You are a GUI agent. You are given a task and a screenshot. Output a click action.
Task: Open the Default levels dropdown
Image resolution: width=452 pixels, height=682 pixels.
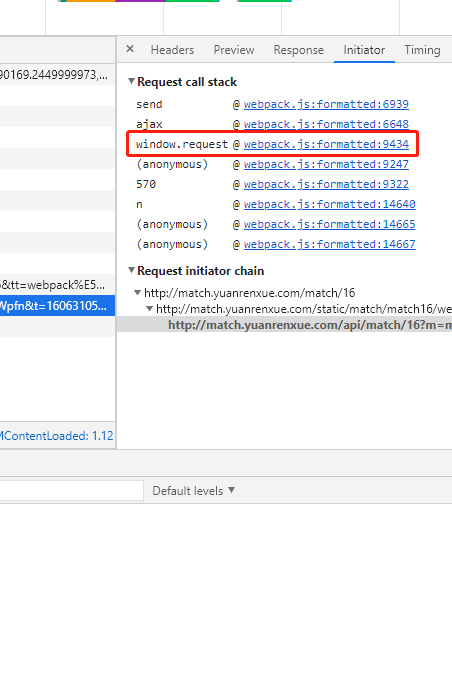pyautogui.click(x=193, y=491)
